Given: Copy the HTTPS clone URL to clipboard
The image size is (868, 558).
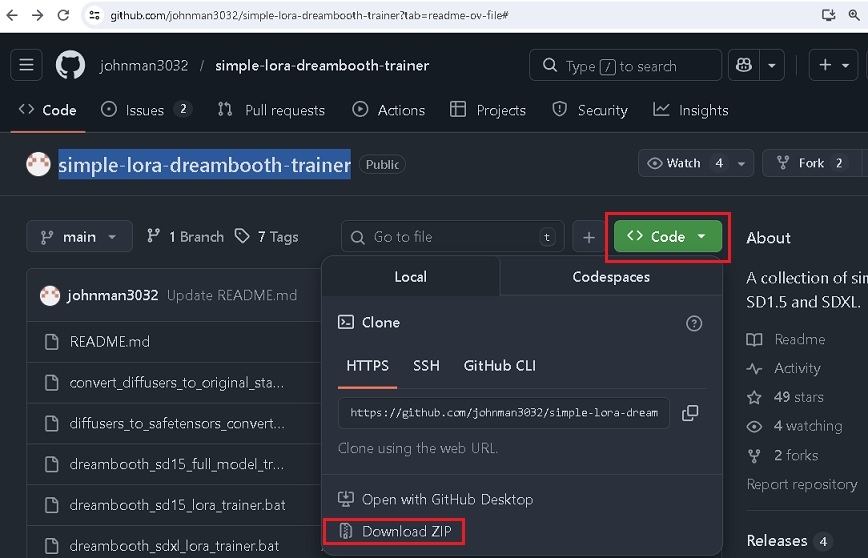Looking at the screenshot, I should (690, 413).
